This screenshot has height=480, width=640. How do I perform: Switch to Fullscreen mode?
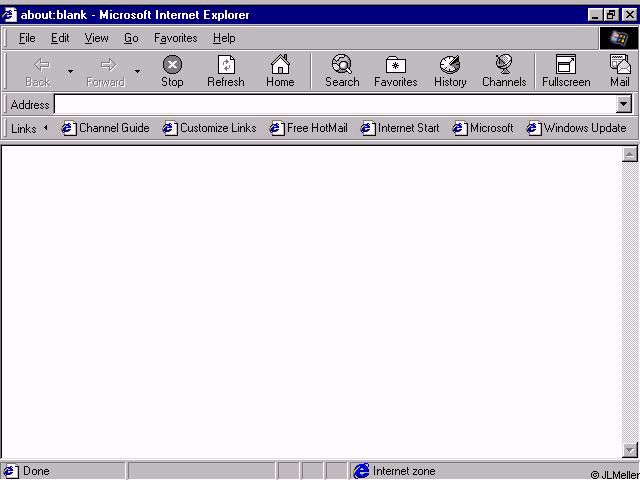566,71
